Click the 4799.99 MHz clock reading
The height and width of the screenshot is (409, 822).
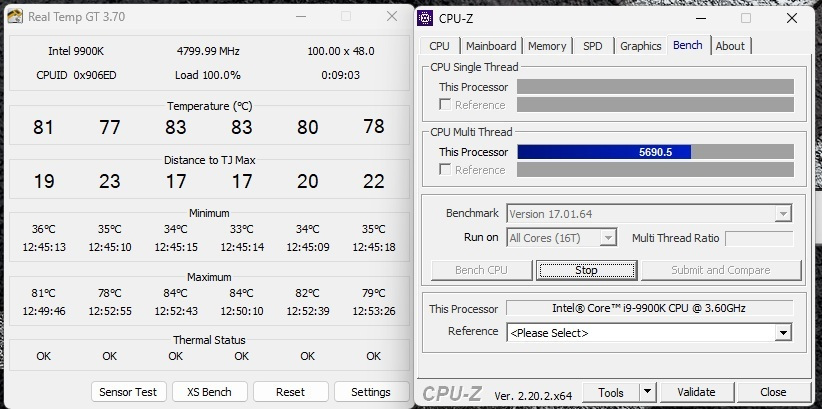208,51
